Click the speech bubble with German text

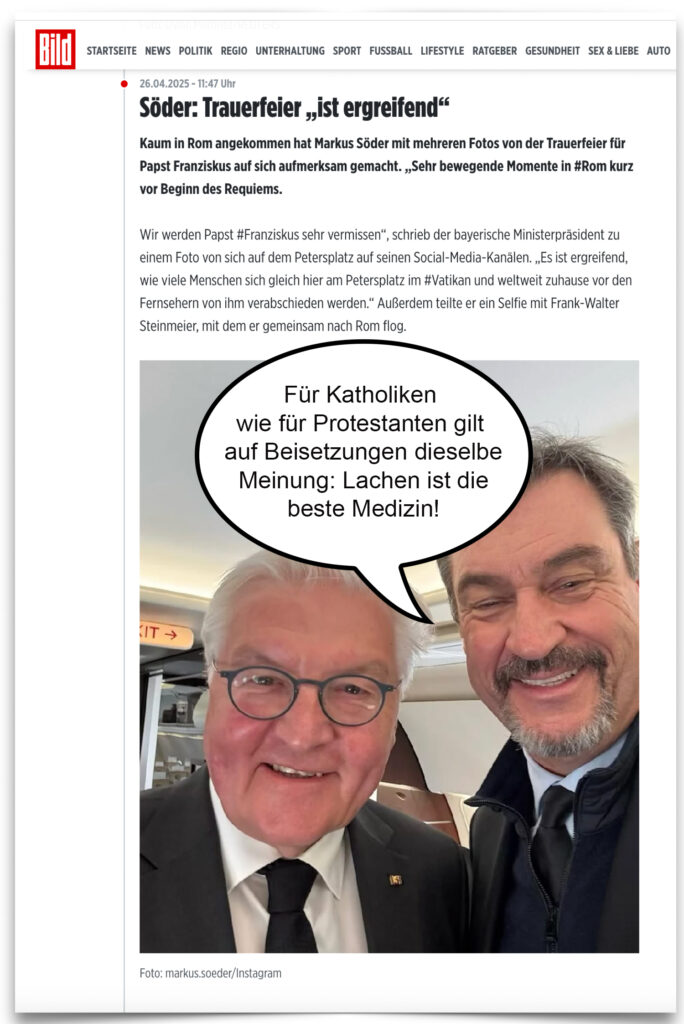(x=363, y=452)
